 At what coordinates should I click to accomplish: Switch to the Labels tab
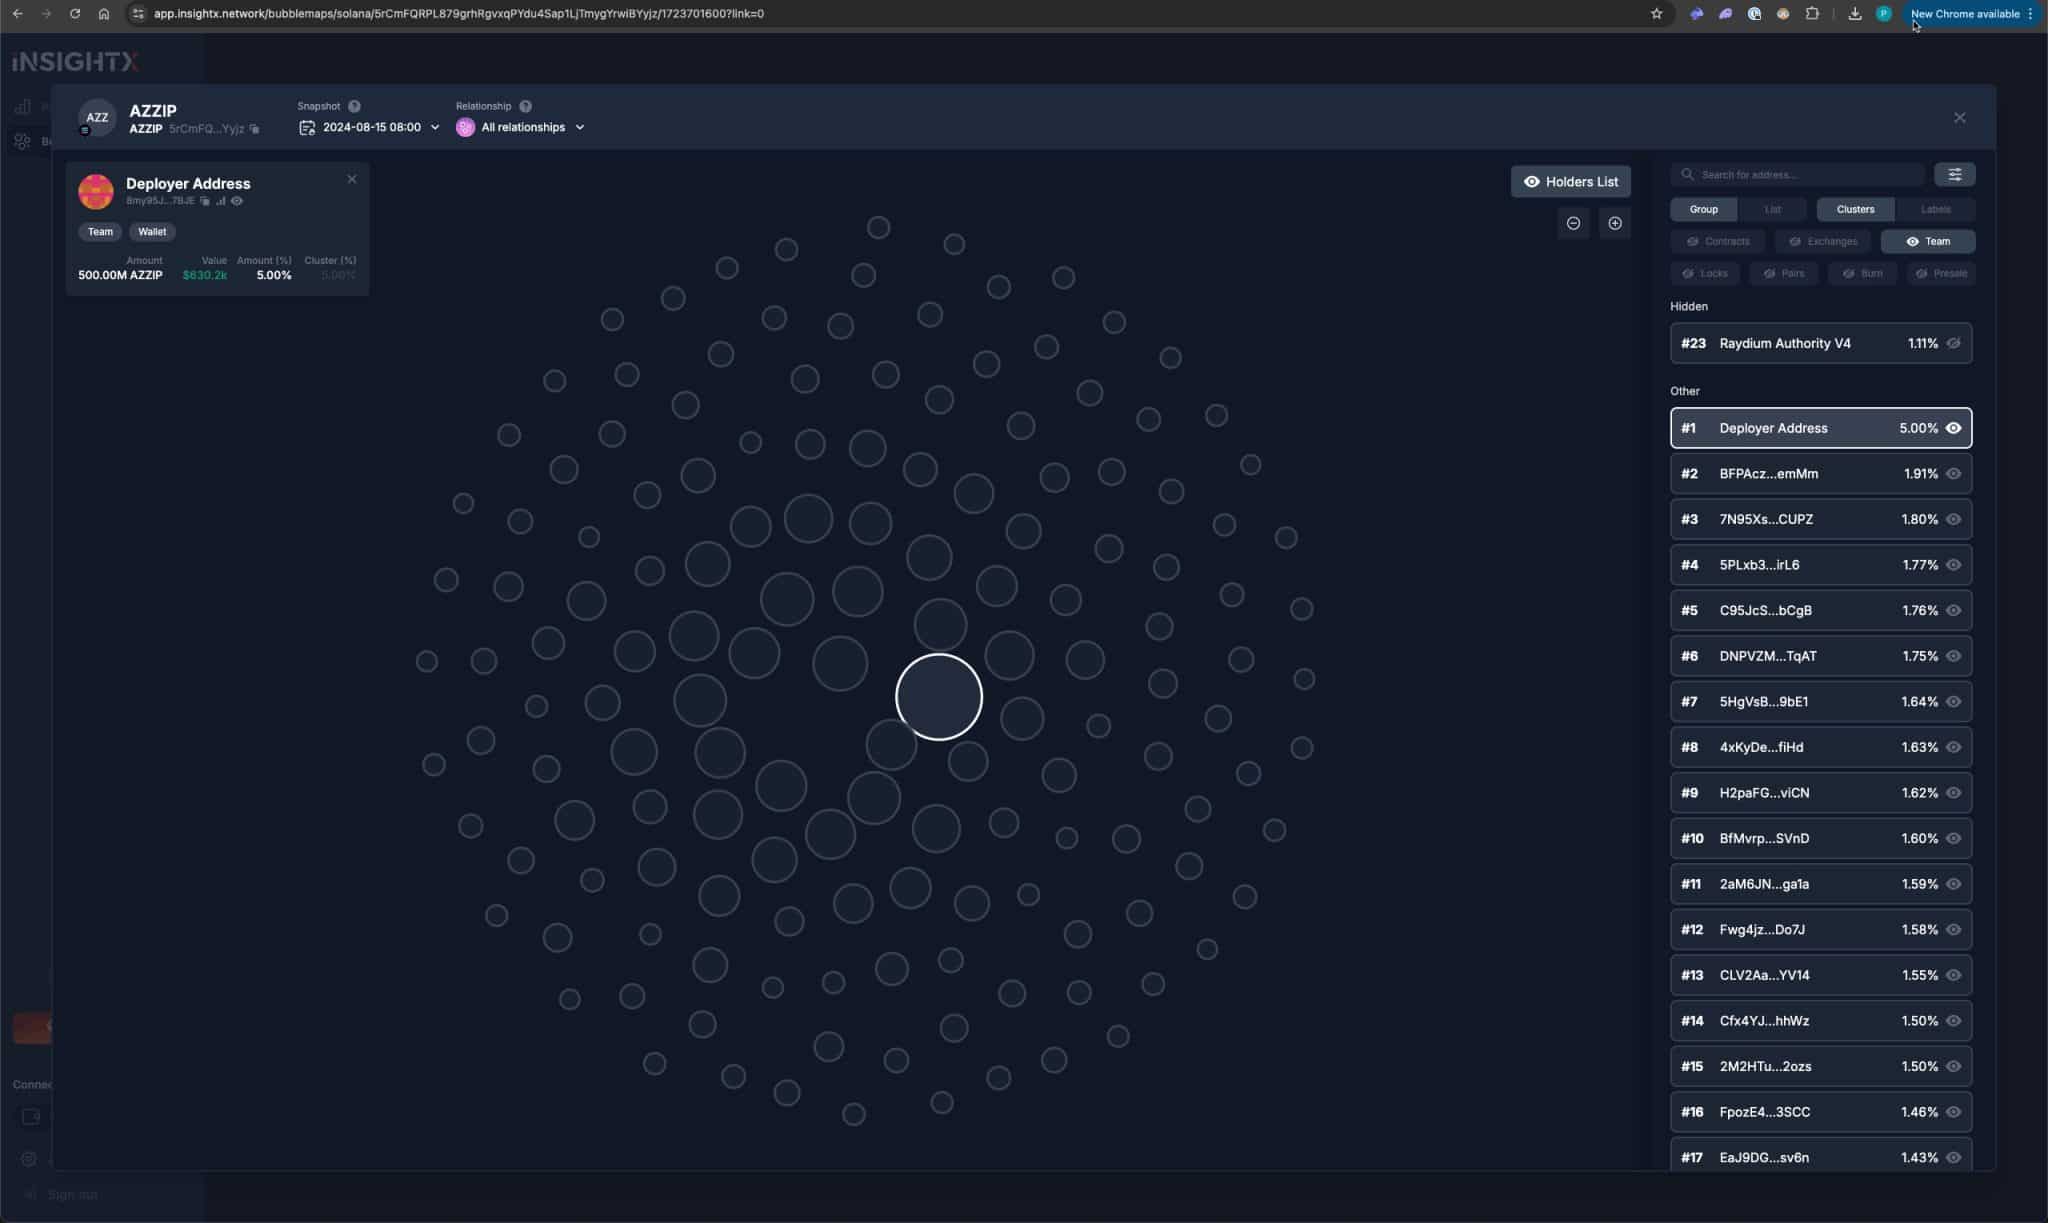(x=1935, y=209)
